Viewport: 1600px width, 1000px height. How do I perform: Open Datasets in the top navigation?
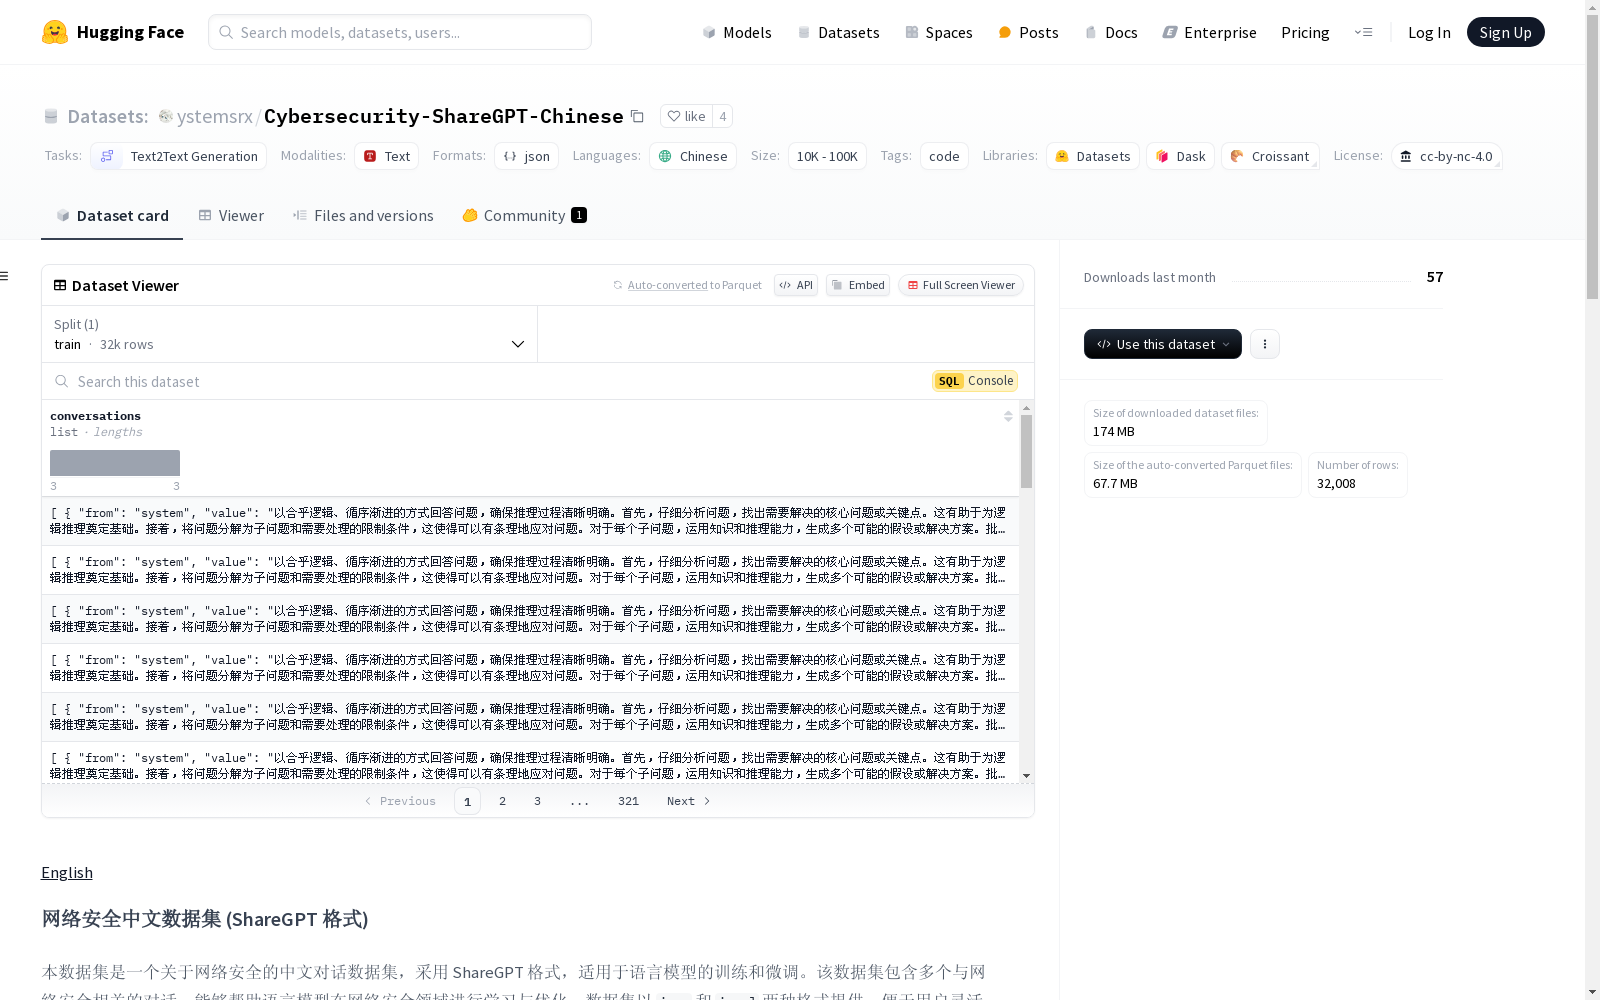point(838,32)
